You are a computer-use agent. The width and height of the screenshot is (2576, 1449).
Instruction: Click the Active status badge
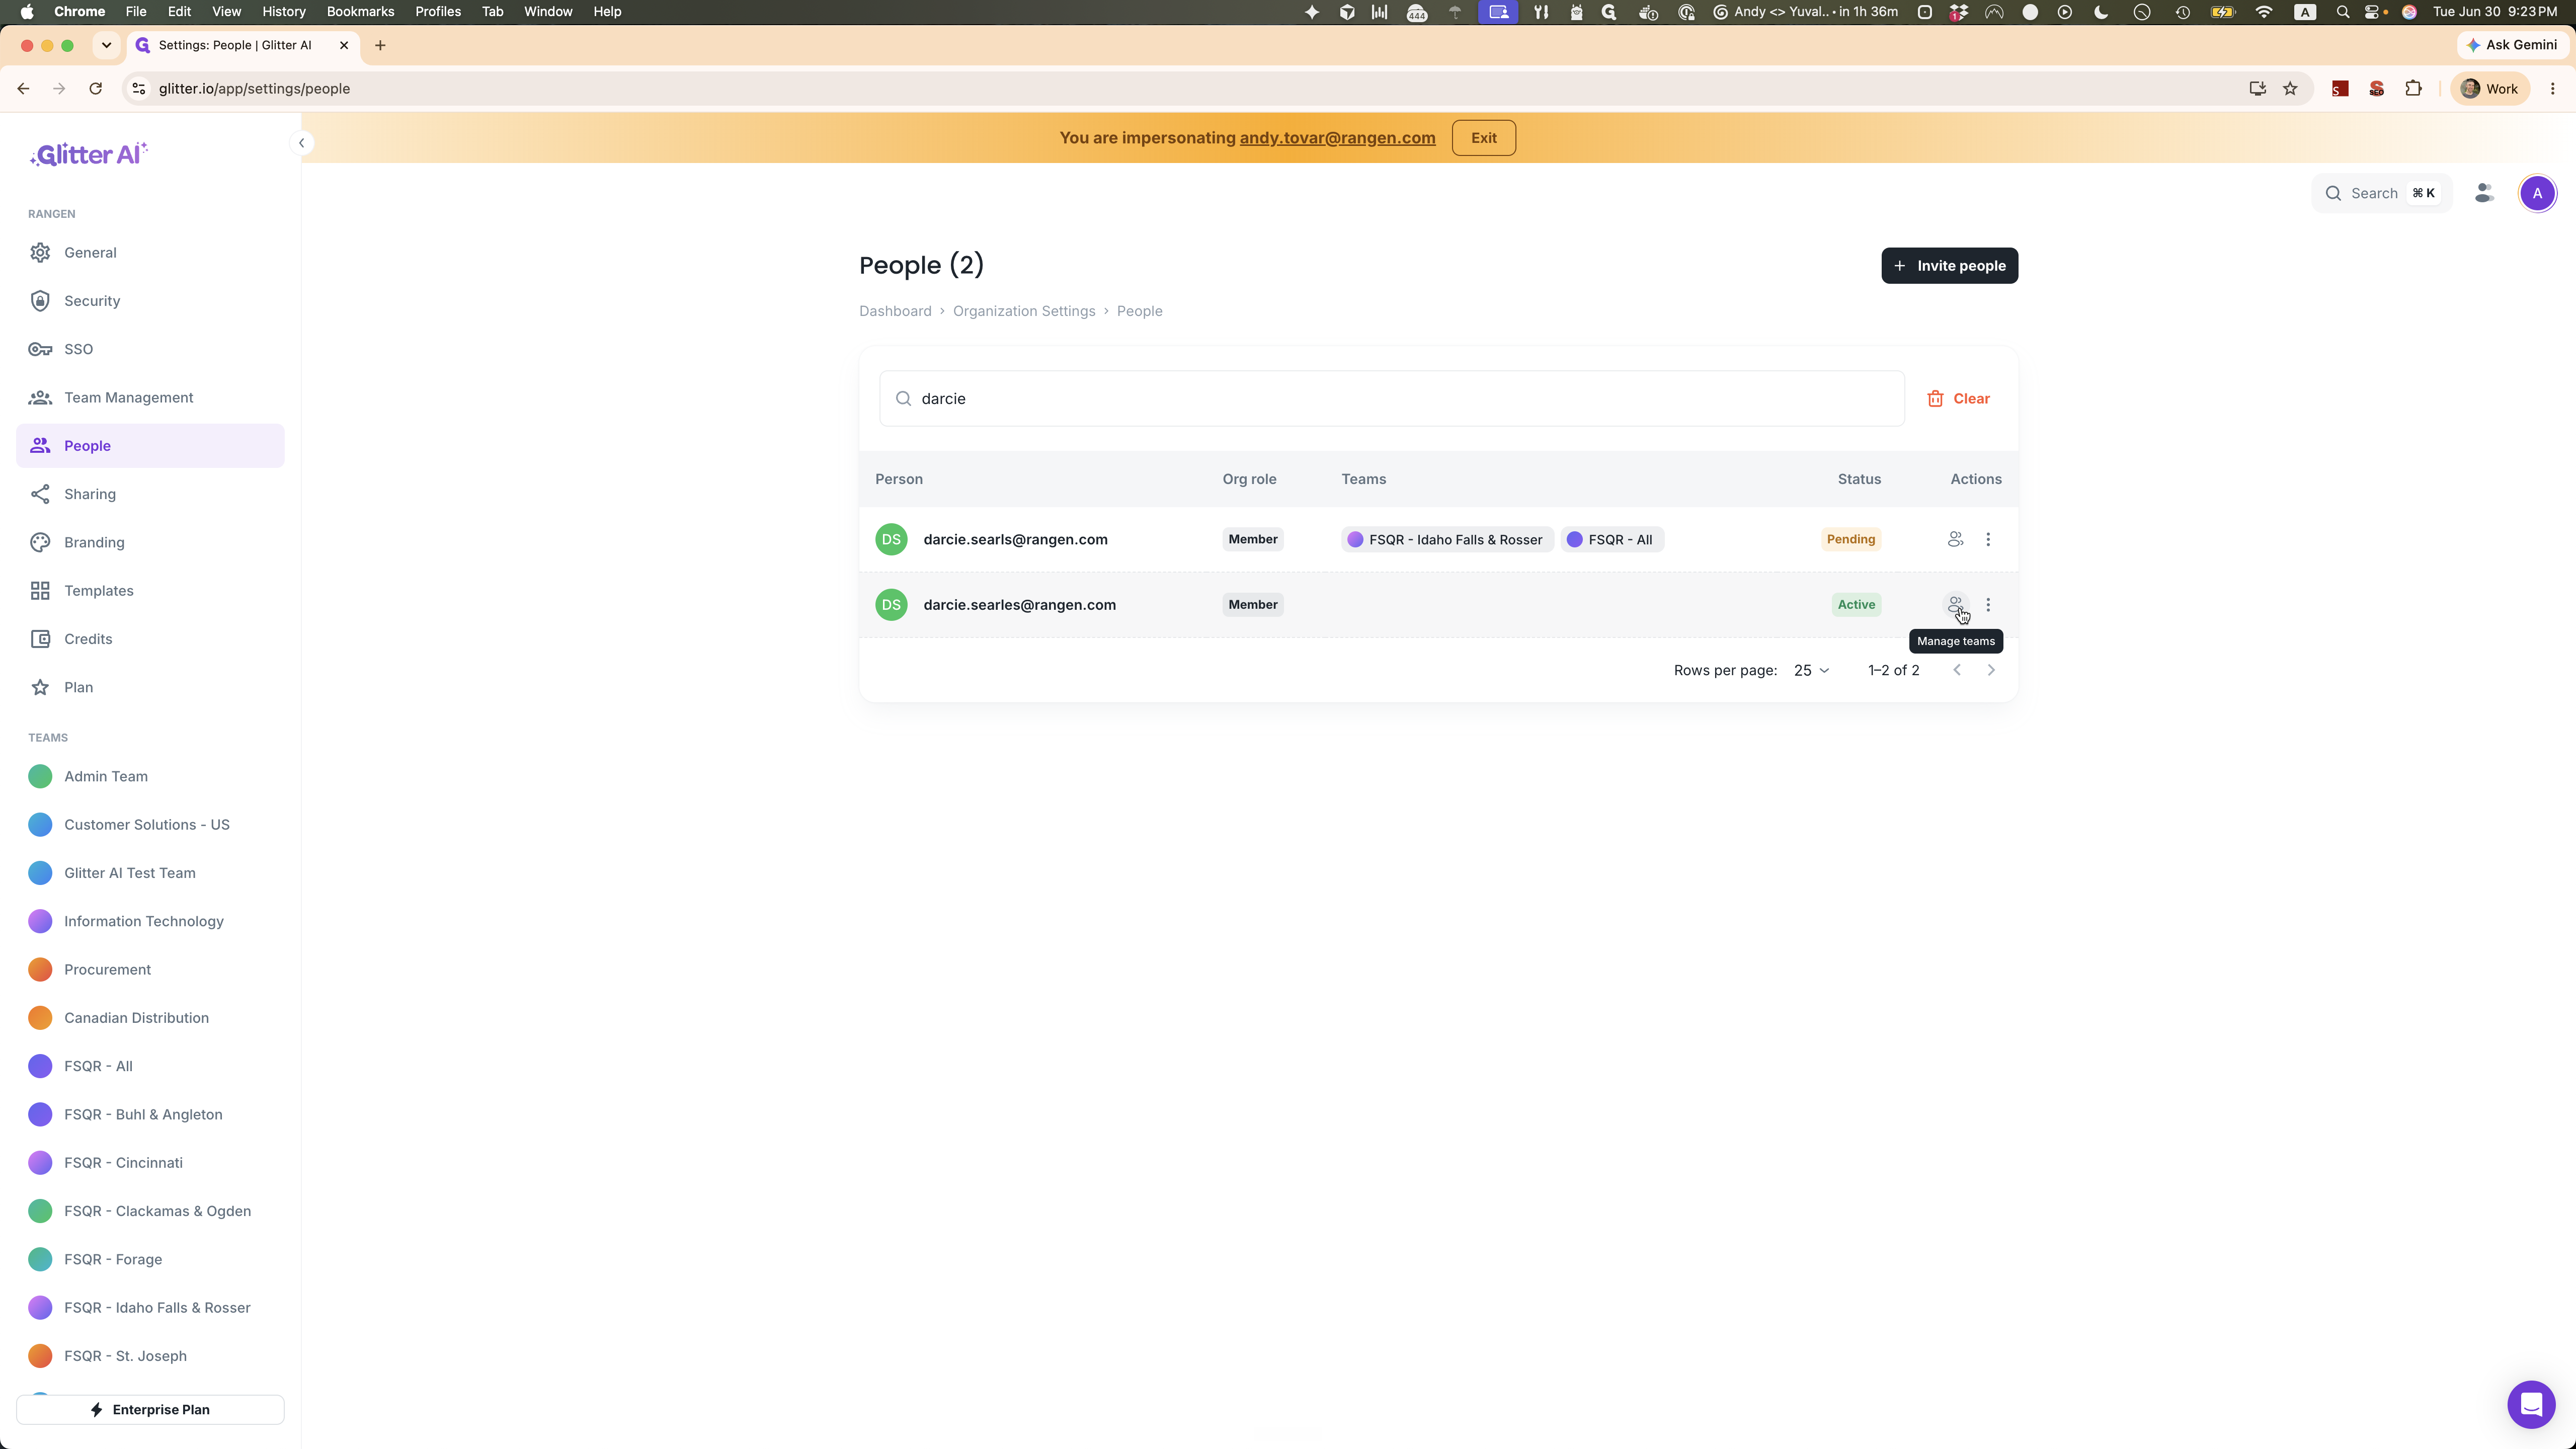(x=1856, y=604)
